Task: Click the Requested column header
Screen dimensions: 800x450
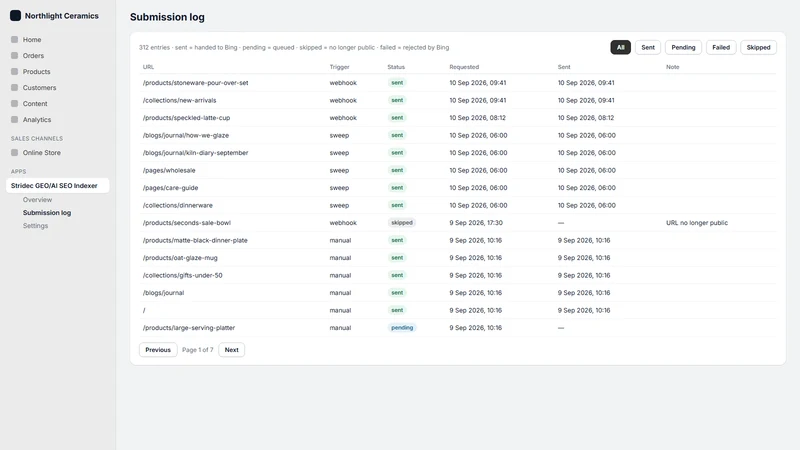Action: tap(464, 67)
